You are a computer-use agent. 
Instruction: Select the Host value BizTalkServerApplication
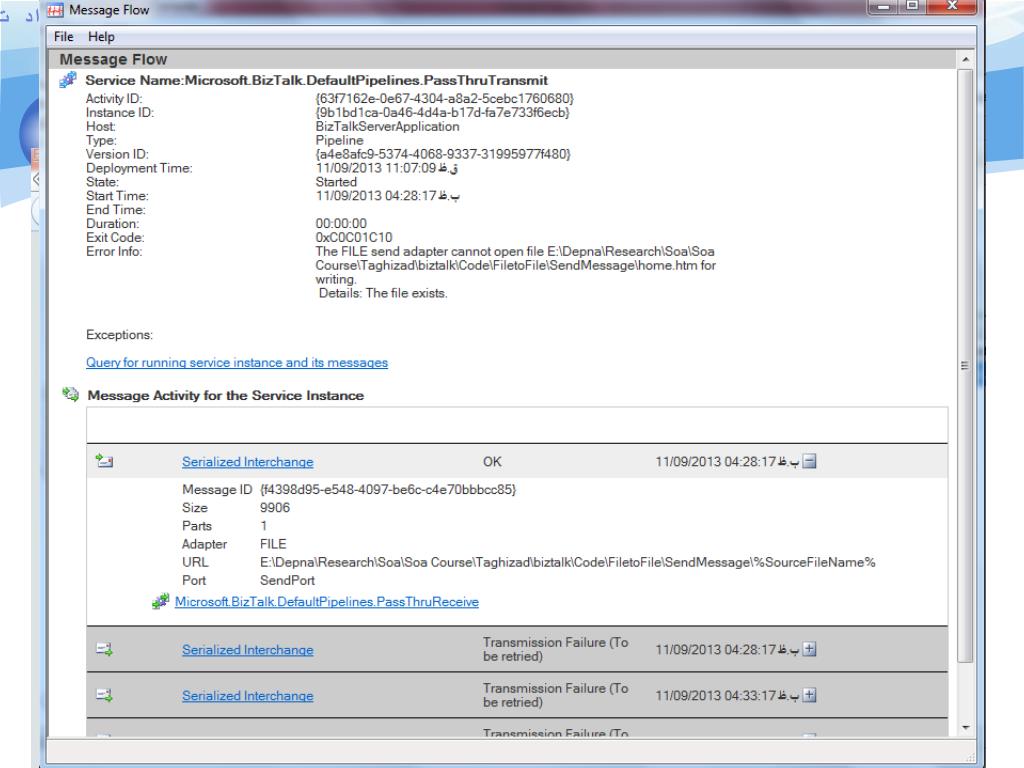[387, 126]
